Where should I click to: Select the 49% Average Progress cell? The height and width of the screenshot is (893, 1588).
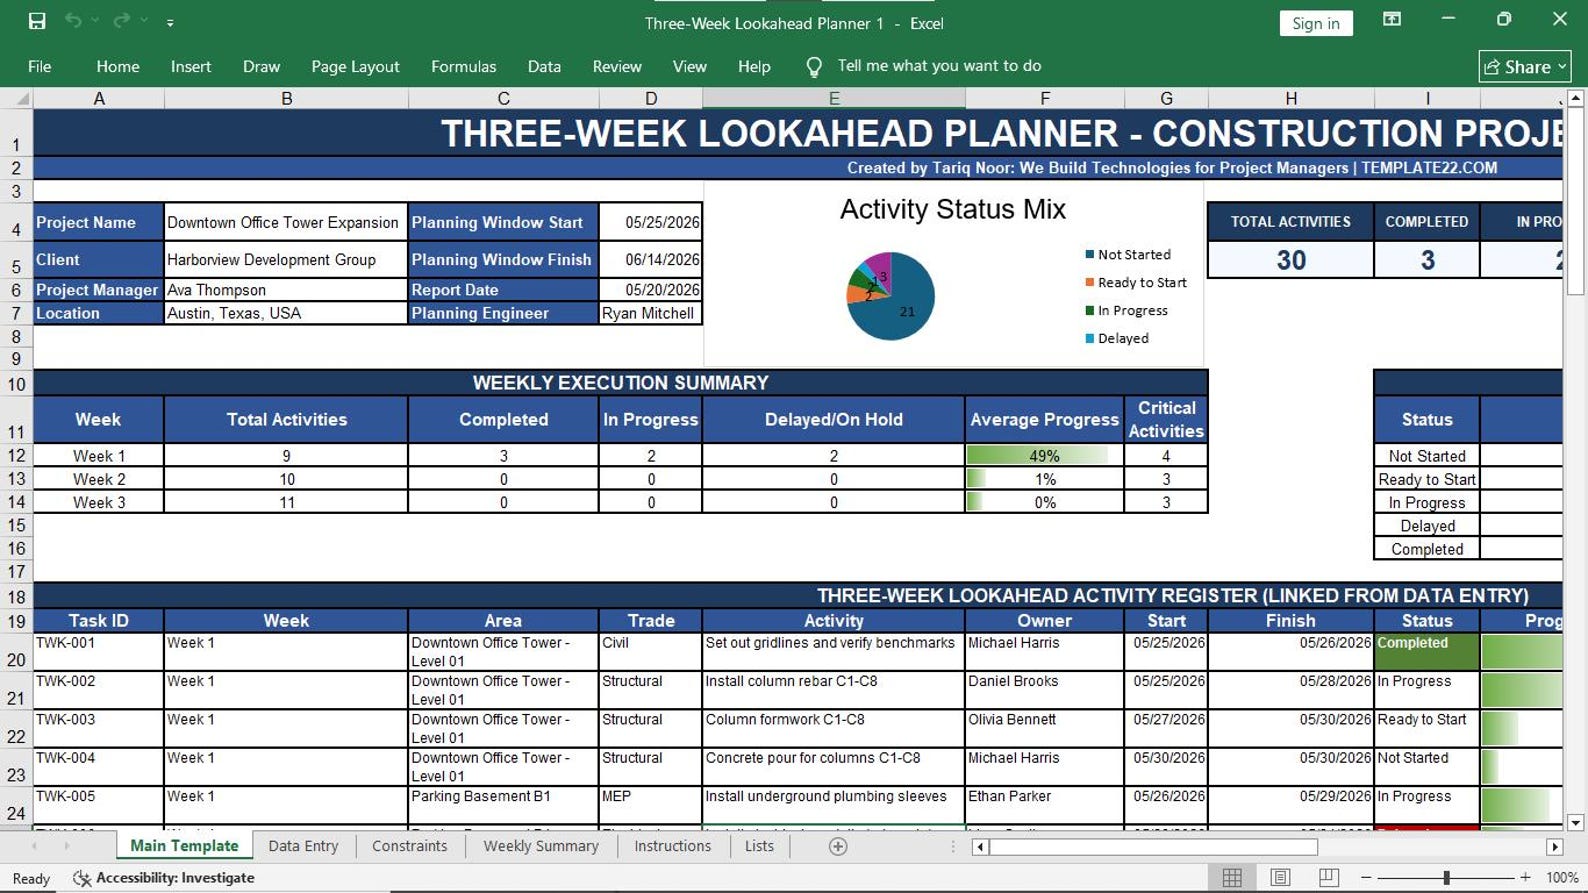click(1044, 455)
